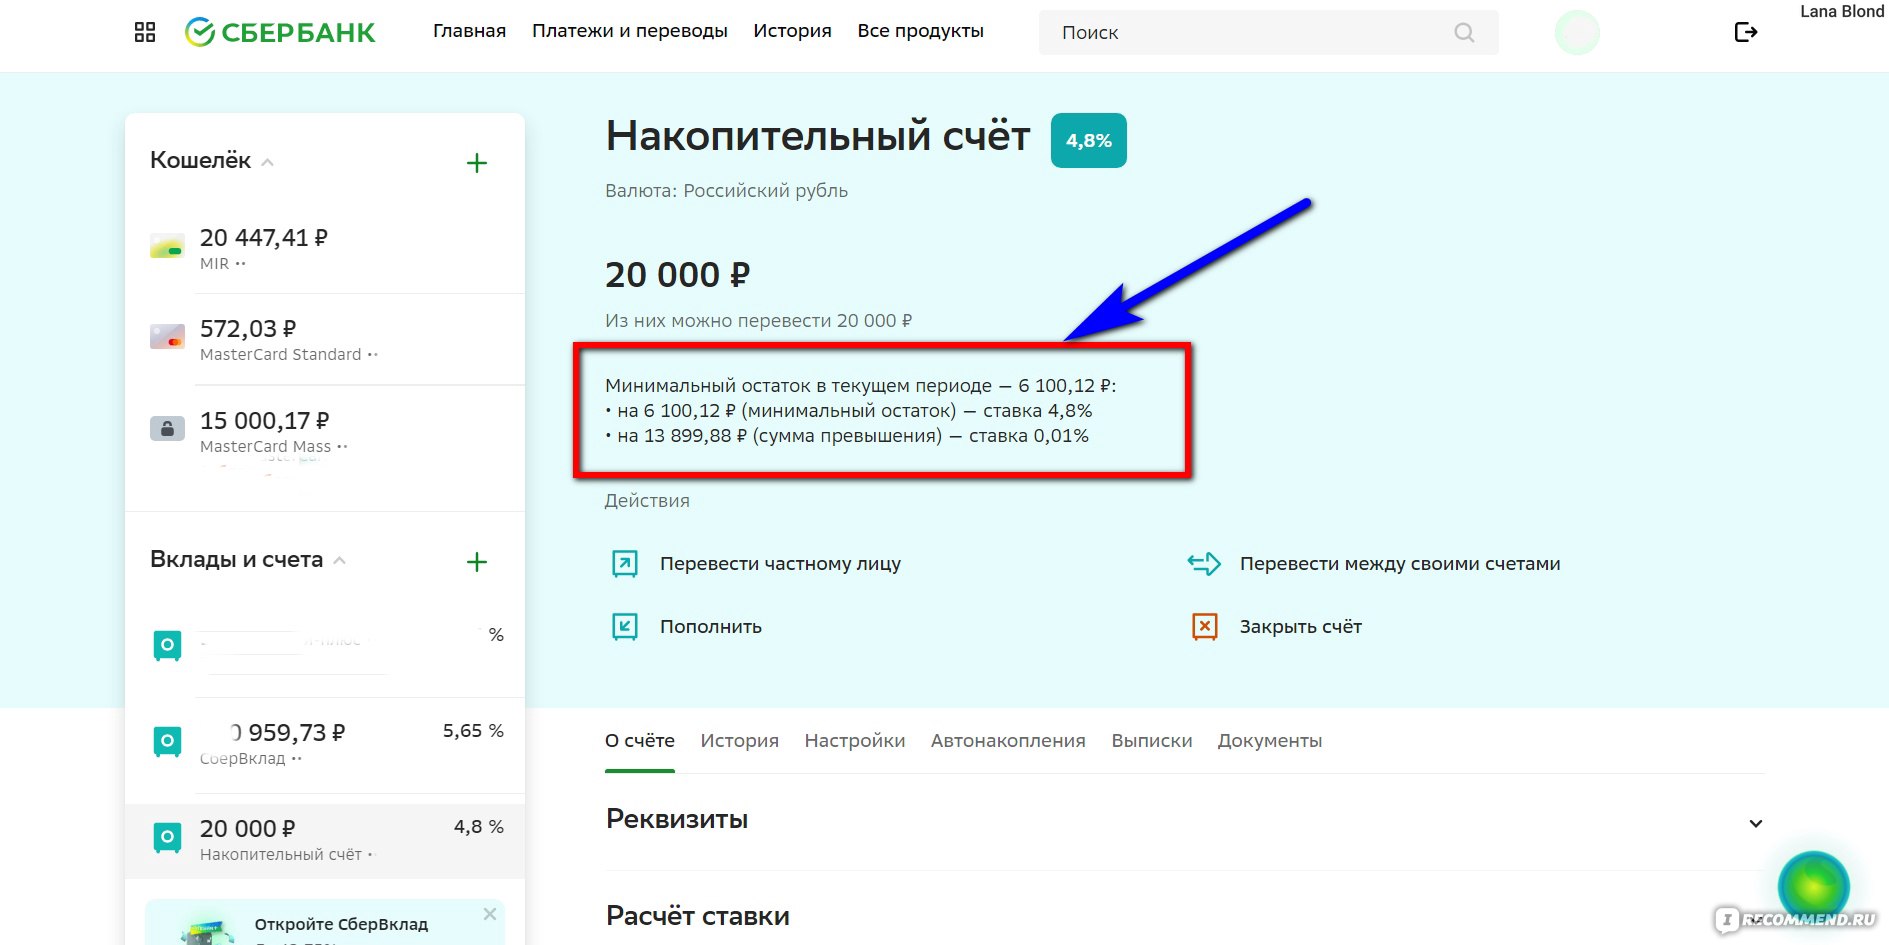1889x945 pixels.
Task: Click the transfer between own accounts icon
Action: [x=1204, y=564]
